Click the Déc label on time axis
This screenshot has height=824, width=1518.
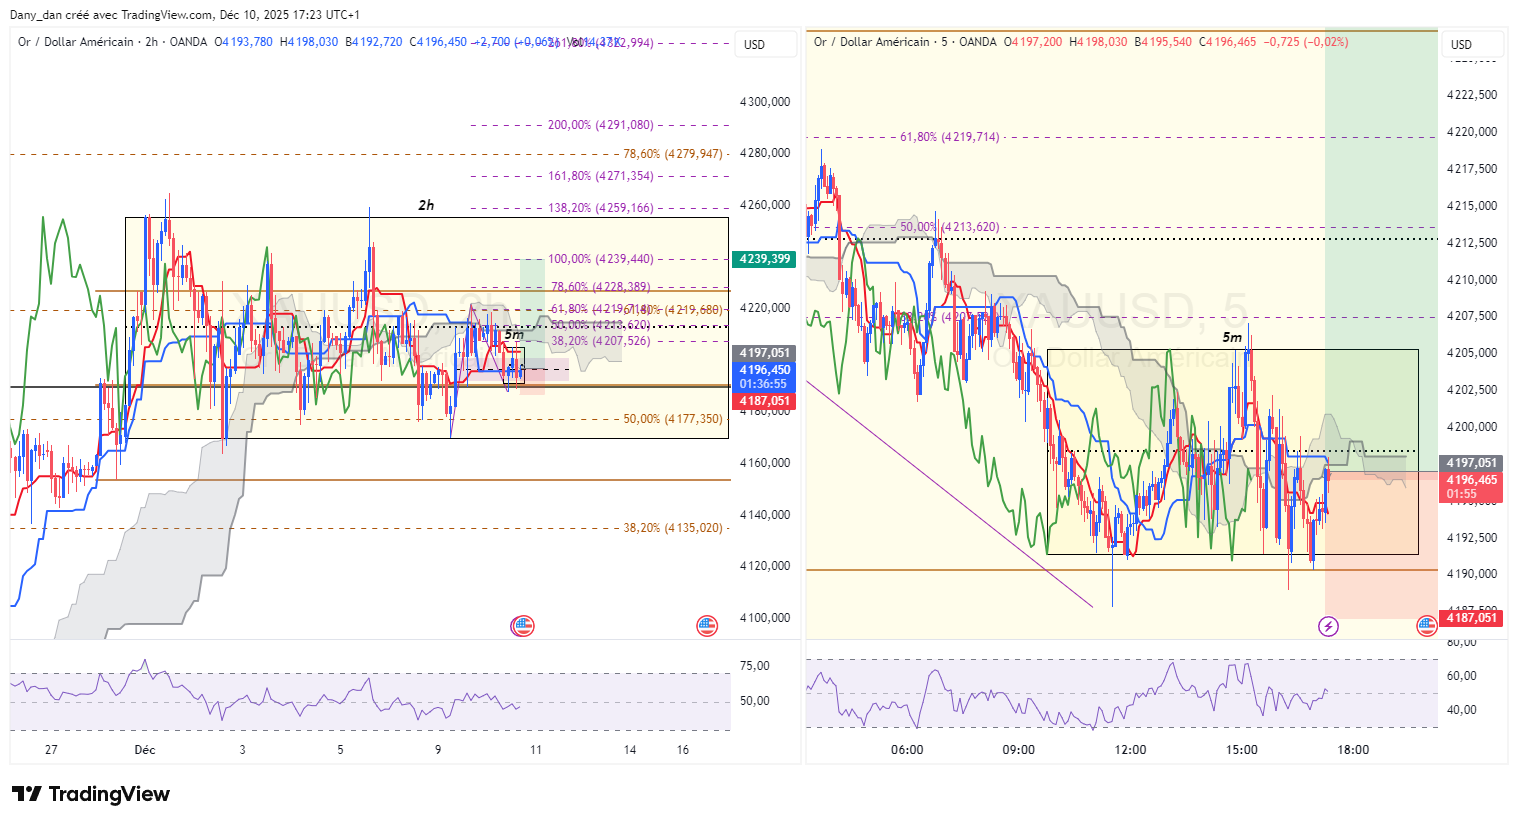(x=145, y=750)
